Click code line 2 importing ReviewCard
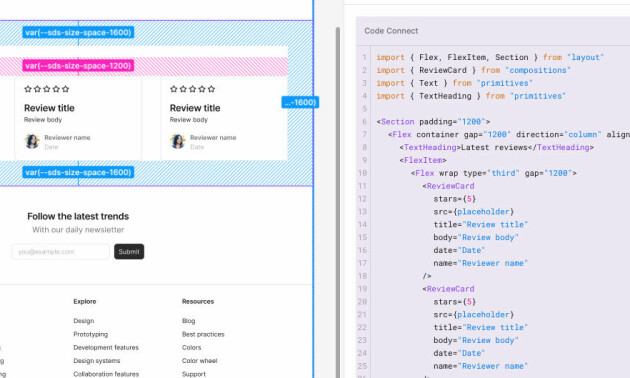 473,70
